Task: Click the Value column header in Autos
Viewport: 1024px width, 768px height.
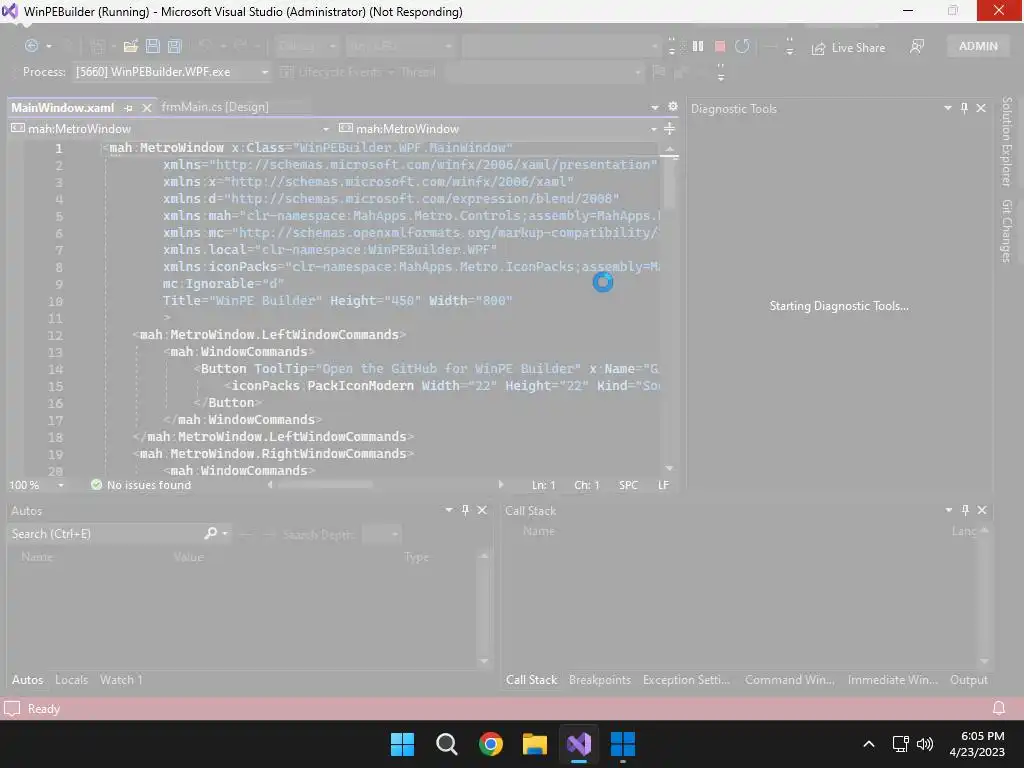Action: click(x=189, y=557)
